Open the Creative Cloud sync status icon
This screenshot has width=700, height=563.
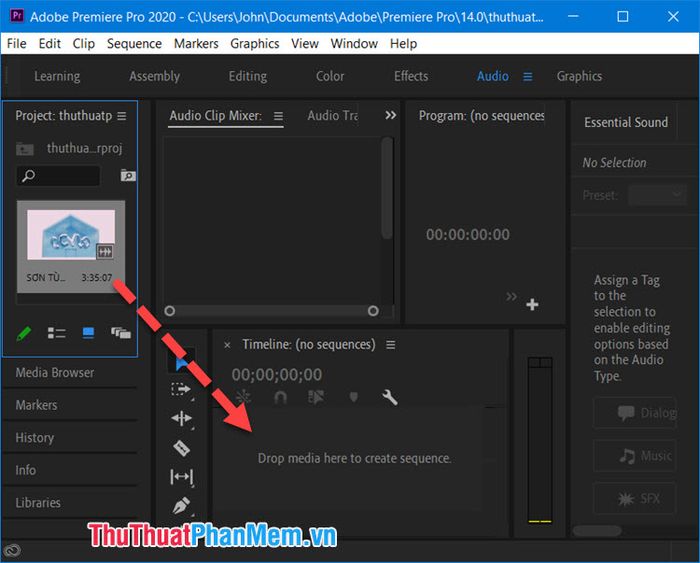11,550
